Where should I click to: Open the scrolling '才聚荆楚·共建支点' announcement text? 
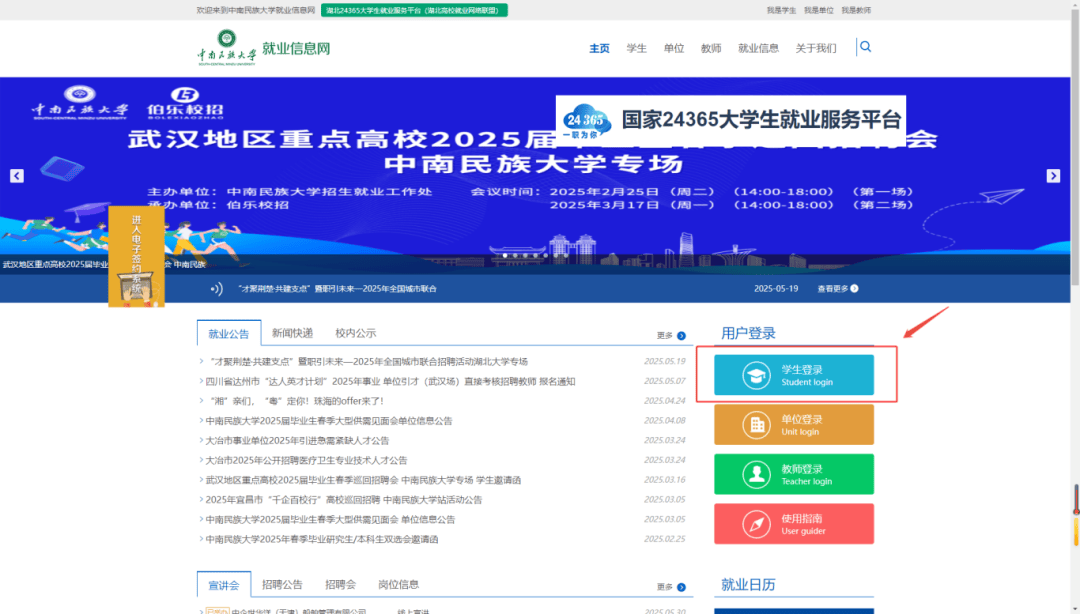[338, 289]
